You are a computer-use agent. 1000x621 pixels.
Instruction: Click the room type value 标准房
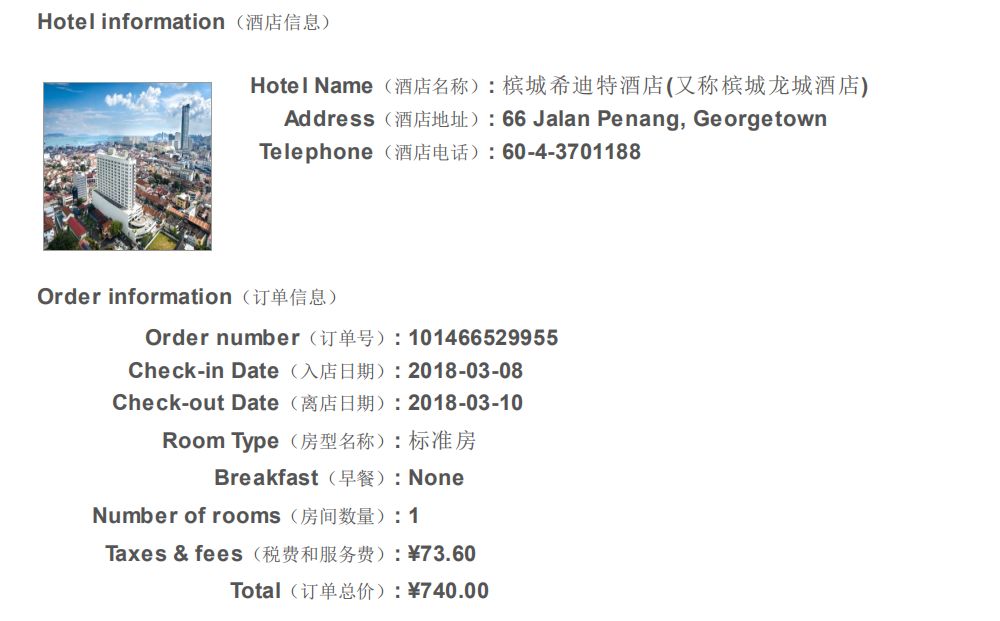(x=442, y=441)
